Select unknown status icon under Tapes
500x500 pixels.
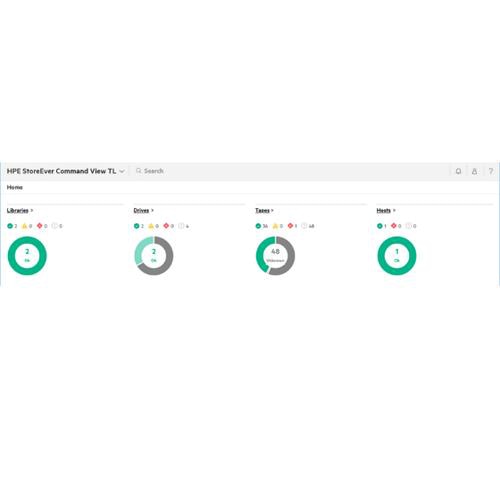pyautogui.click(x=304, y=226)
